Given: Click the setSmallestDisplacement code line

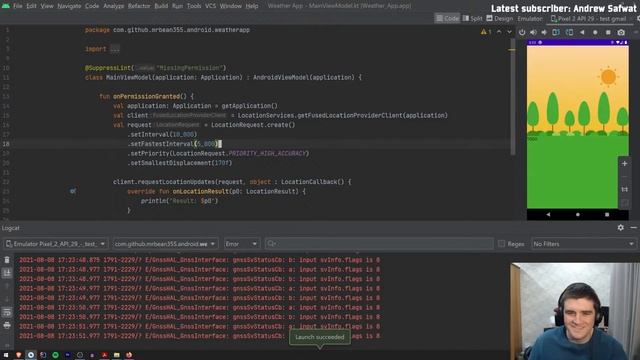Looking at the screenshot, I should pos(180,163).
